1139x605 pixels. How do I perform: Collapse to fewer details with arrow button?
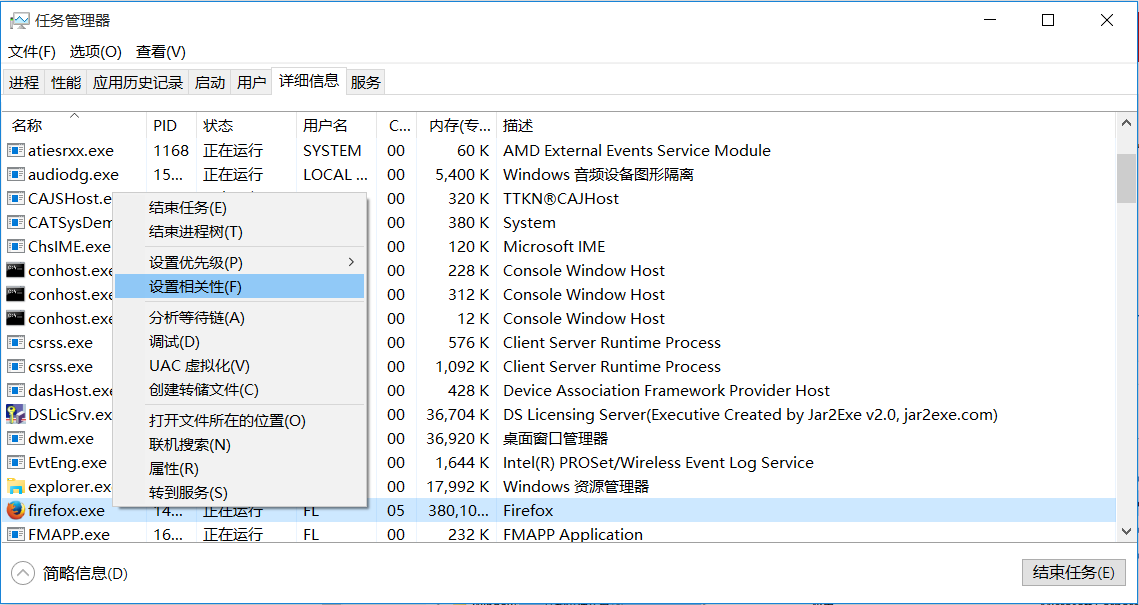pyautogui.click(x=22, y=573)
